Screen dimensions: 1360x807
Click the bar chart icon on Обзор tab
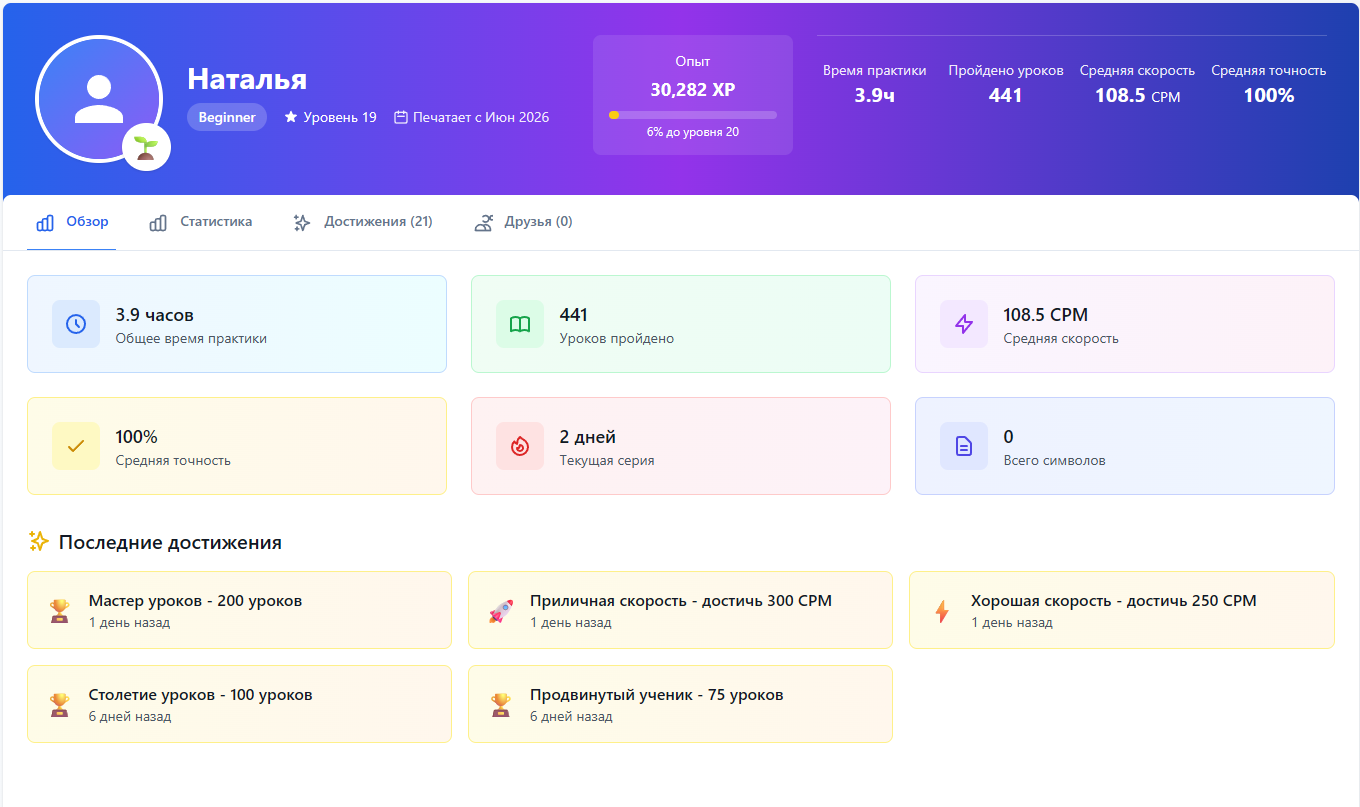coord(45,222)
